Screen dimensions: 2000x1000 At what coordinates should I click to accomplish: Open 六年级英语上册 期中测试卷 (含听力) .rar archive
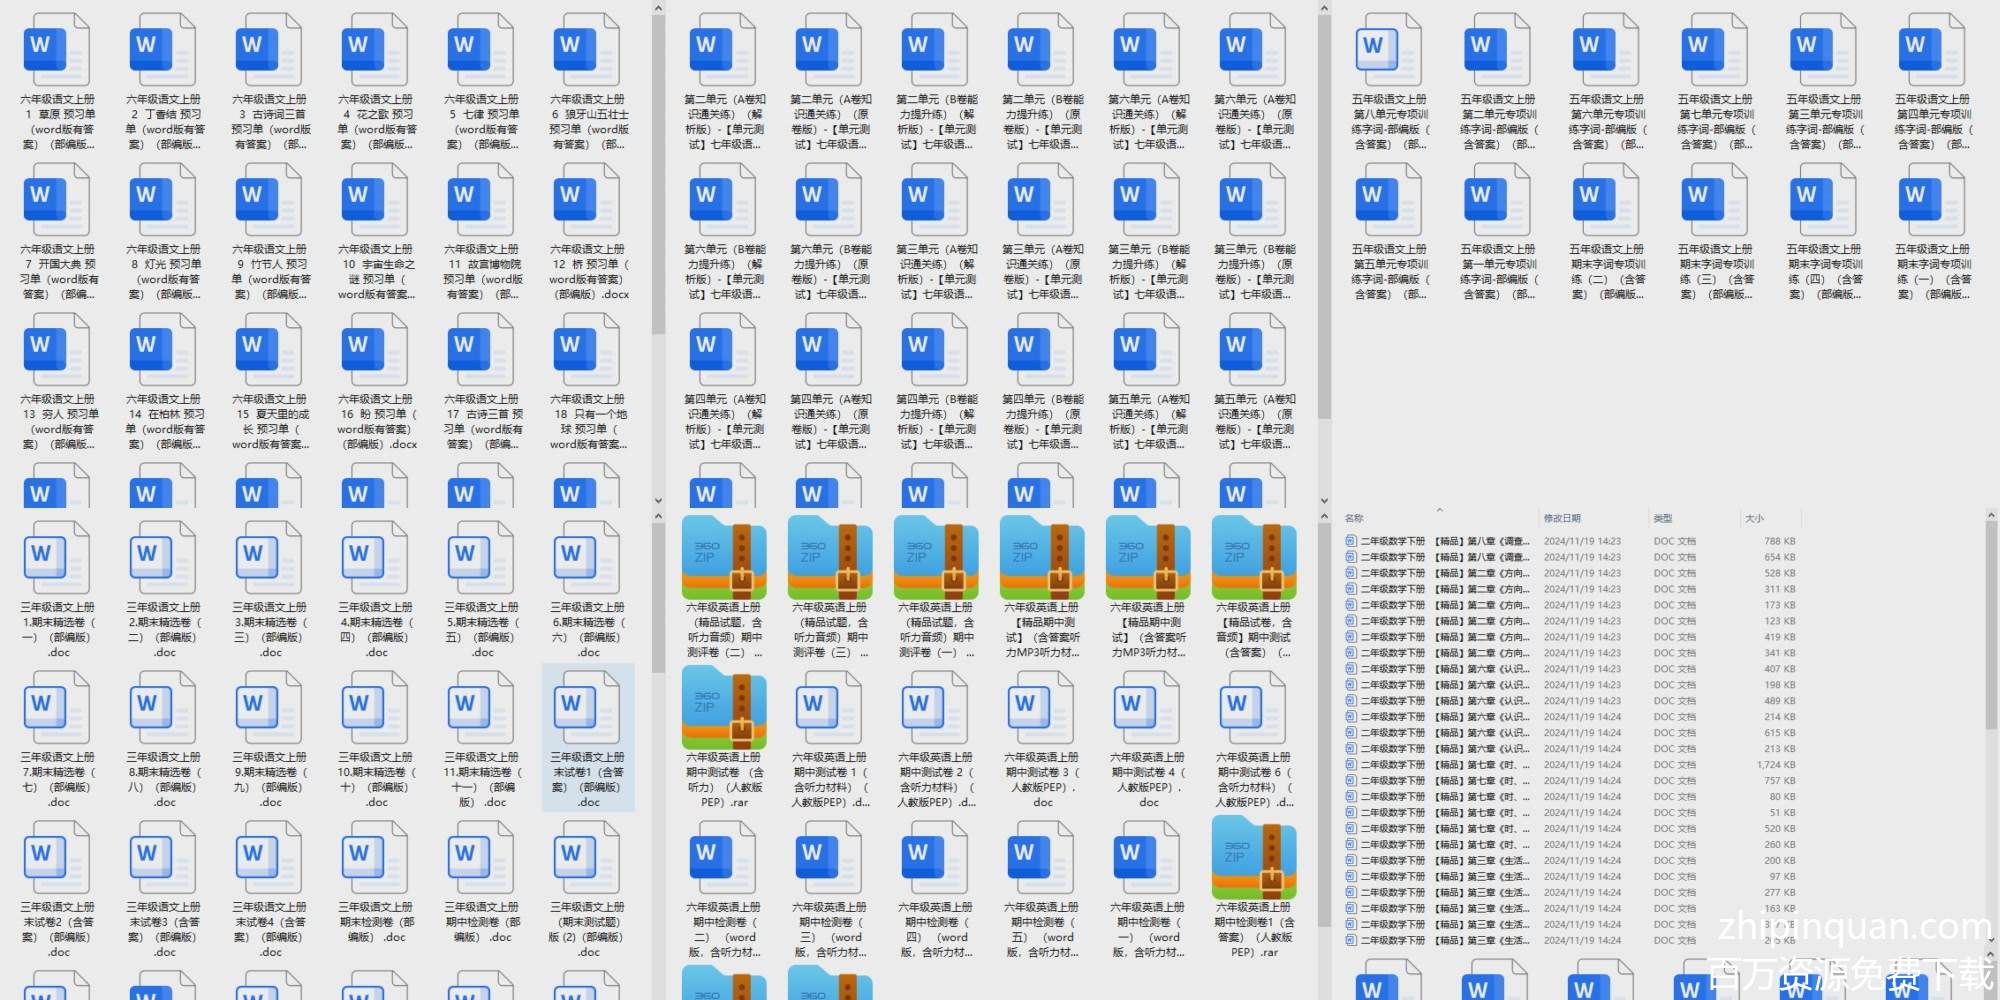pyautogui.click(x=724, y=710)
